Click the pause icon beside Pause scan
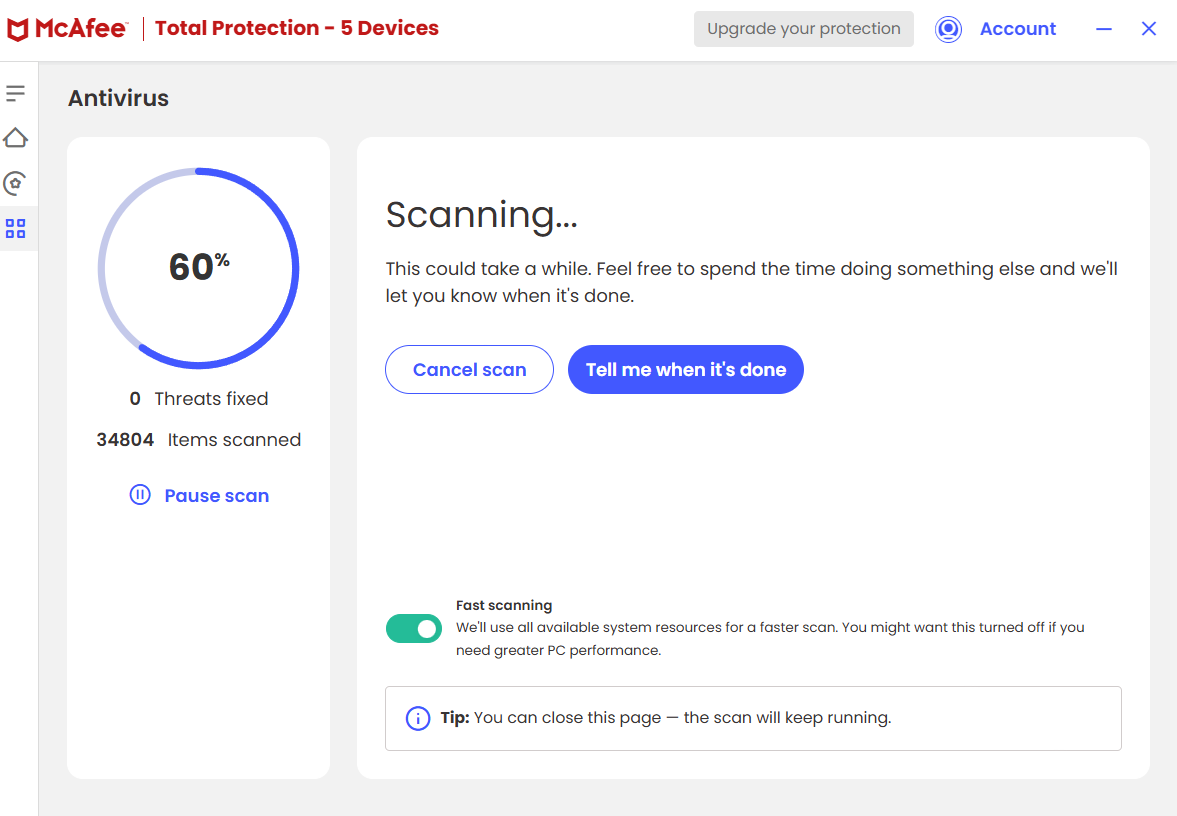The image size is (1177, 816). pyautogui.click(x=140, y=495)
